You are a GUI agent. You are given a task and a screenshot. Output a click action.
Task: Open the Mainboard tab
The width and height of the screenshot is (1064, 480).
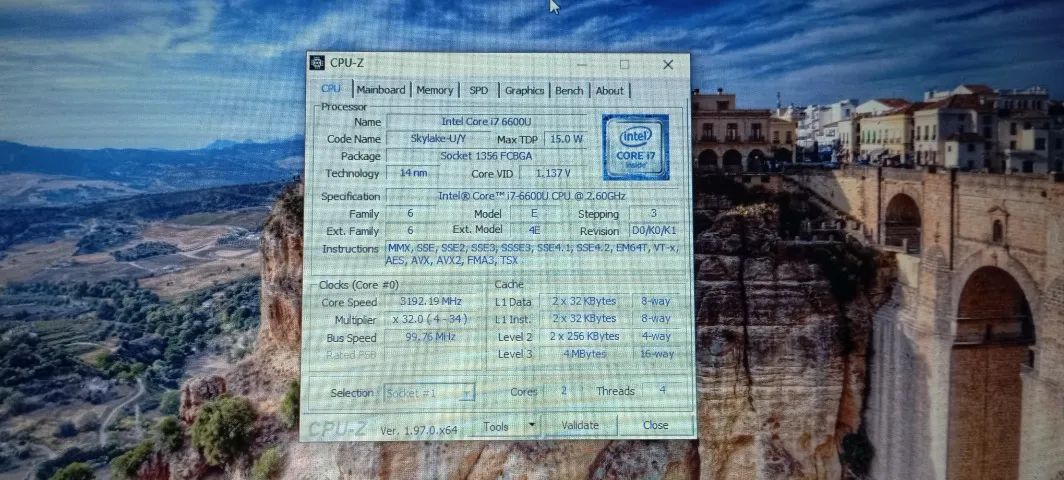point(381,90)
